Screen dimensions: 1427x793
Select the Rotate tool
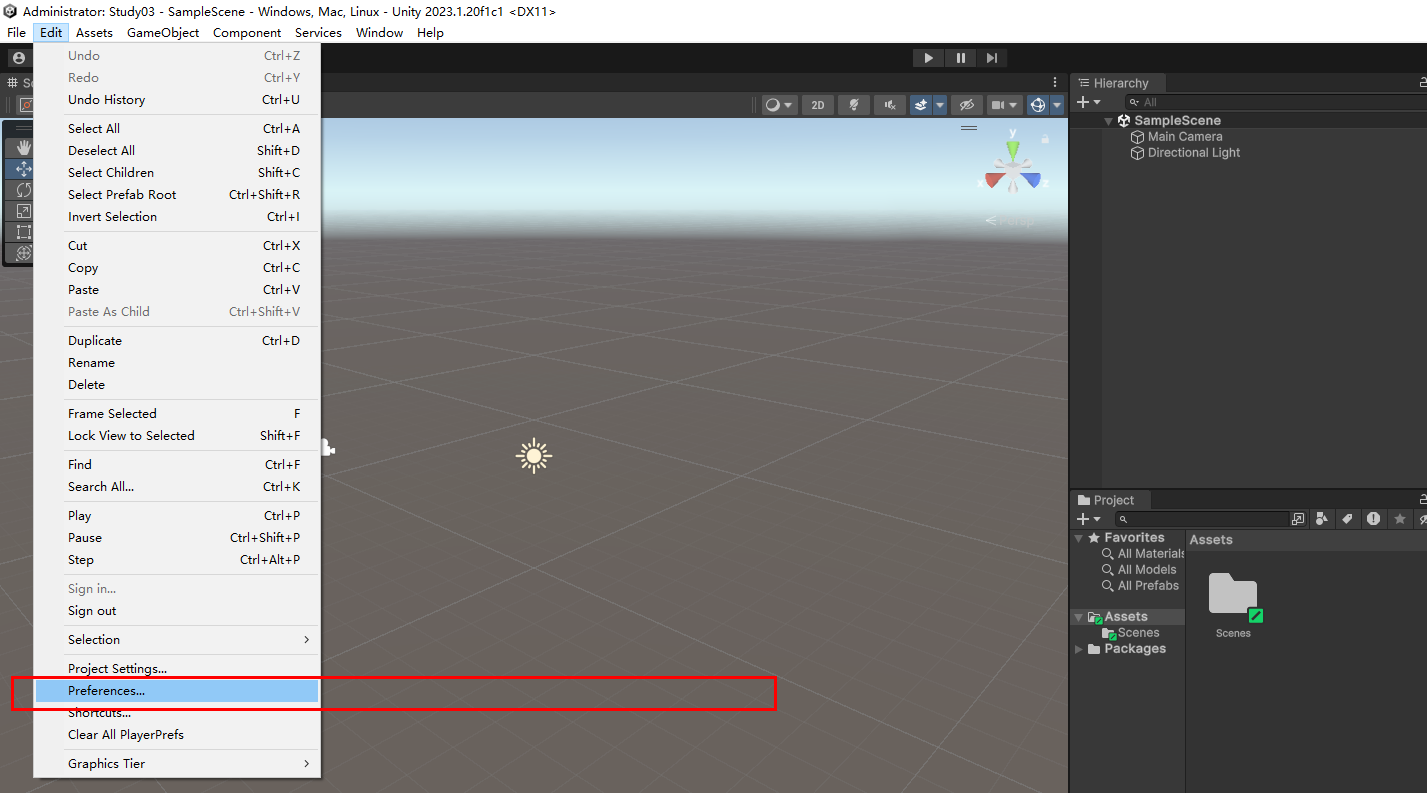[22, 189]
